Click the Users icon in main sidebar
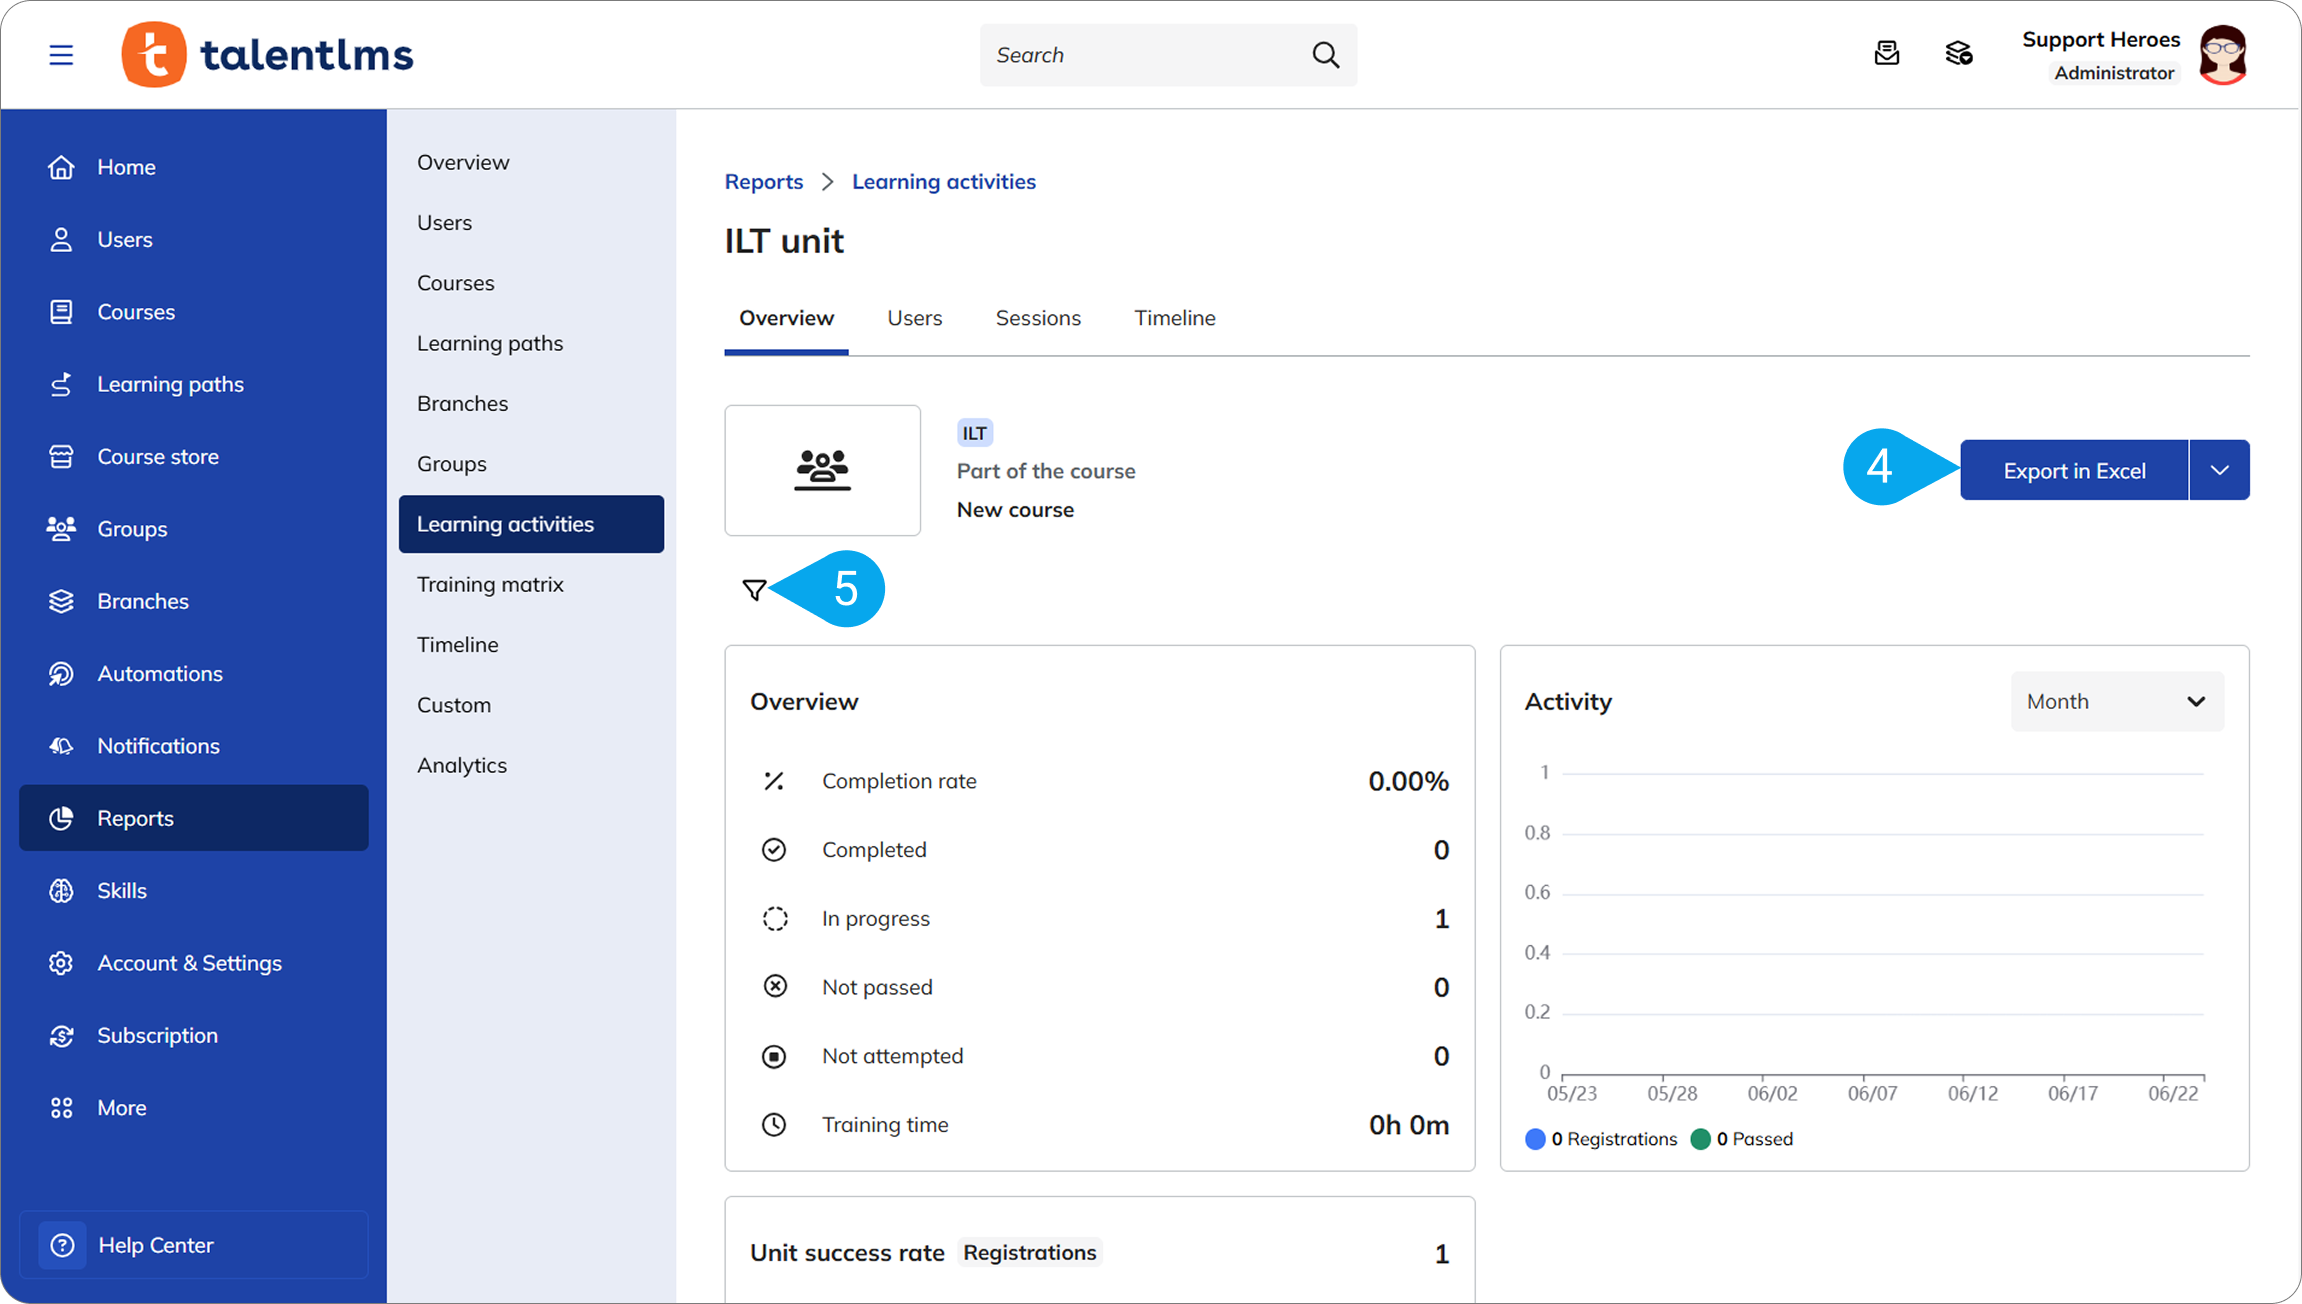The image size is (2302, 1304). click(61, 239)
